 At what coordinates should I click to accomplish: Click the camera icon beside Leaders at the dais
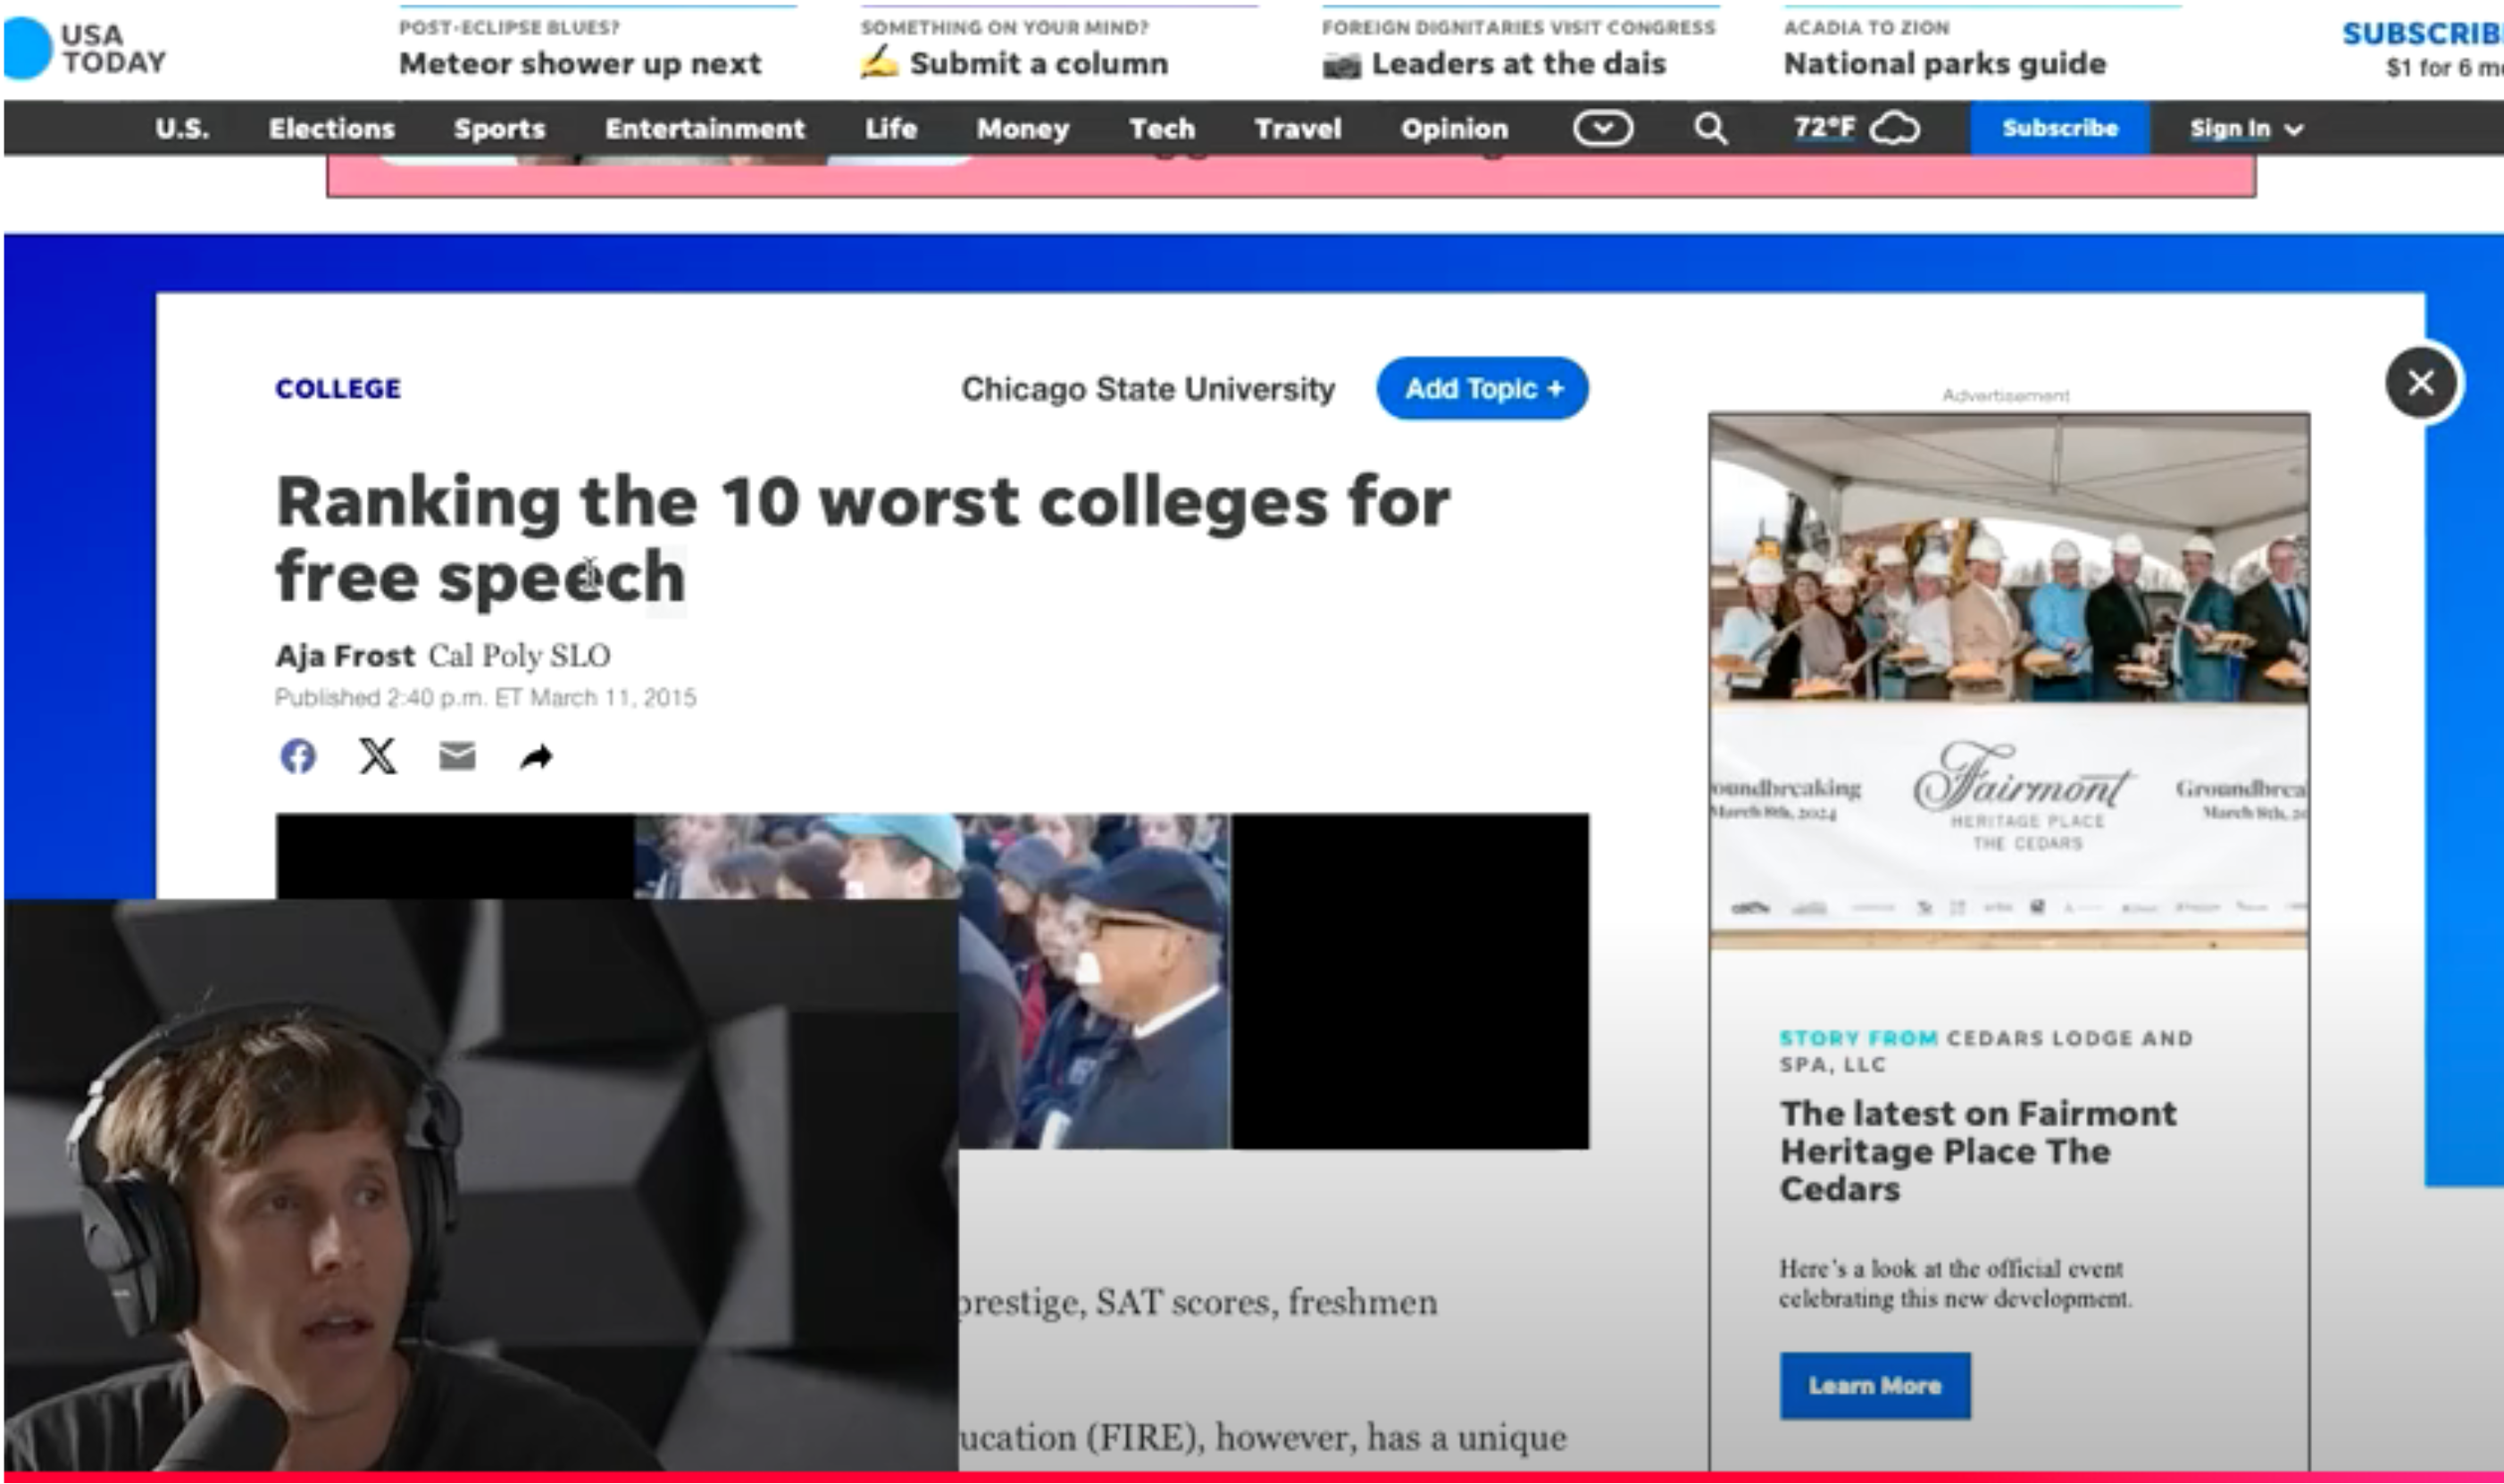tap(1342, 66)
